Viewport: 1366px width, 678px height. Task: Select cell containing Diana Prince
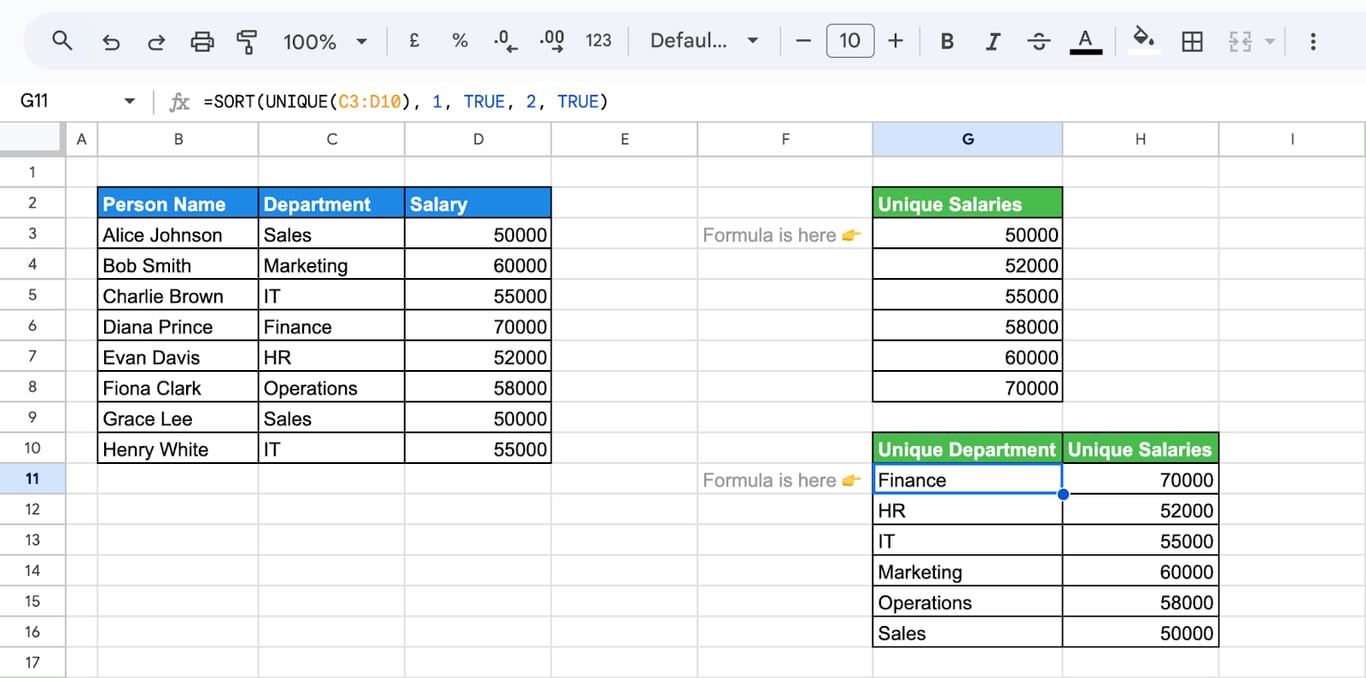pos(178,326)
